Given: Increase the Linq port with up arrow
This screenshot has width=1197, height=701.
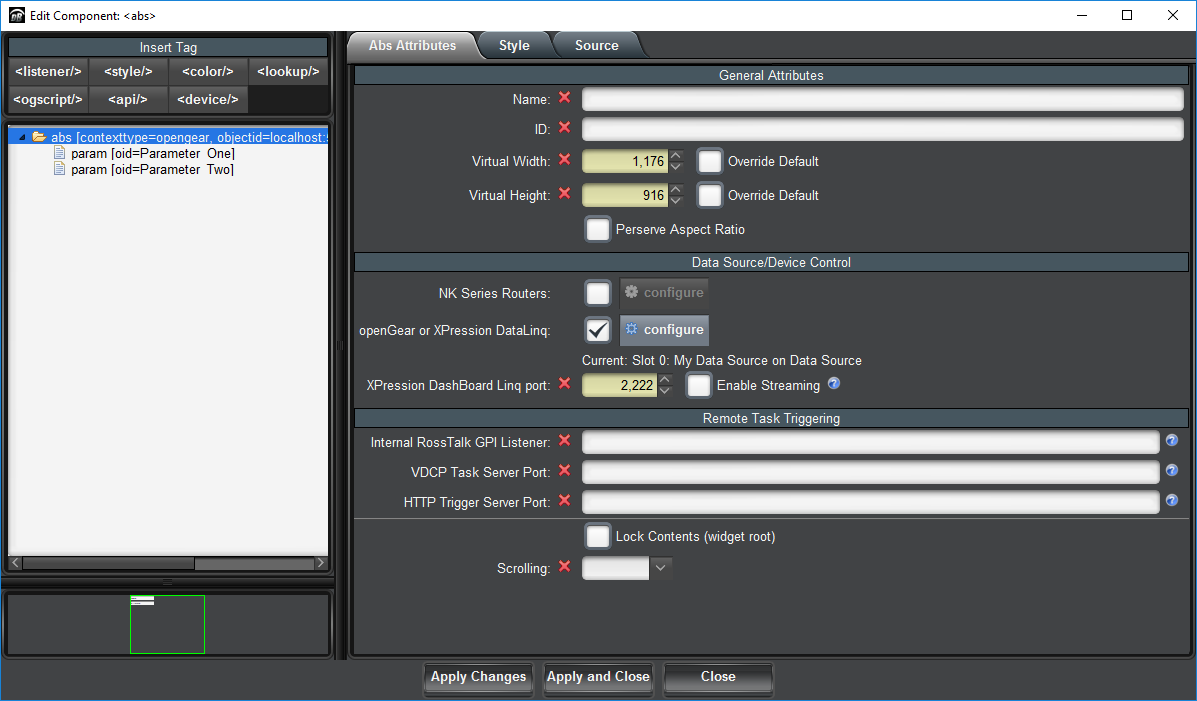Looking at the screenshot, I should tap(665, 379).
